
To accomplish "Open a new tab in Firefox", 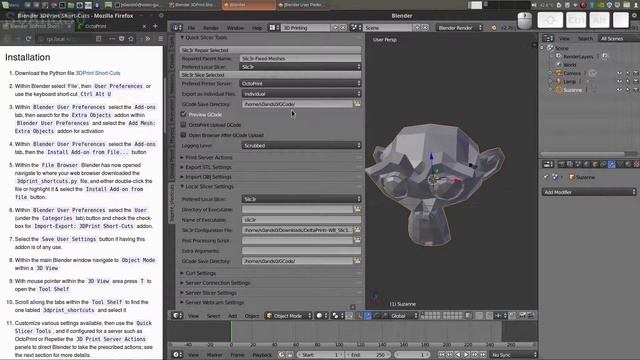I will tap(155, 26).
